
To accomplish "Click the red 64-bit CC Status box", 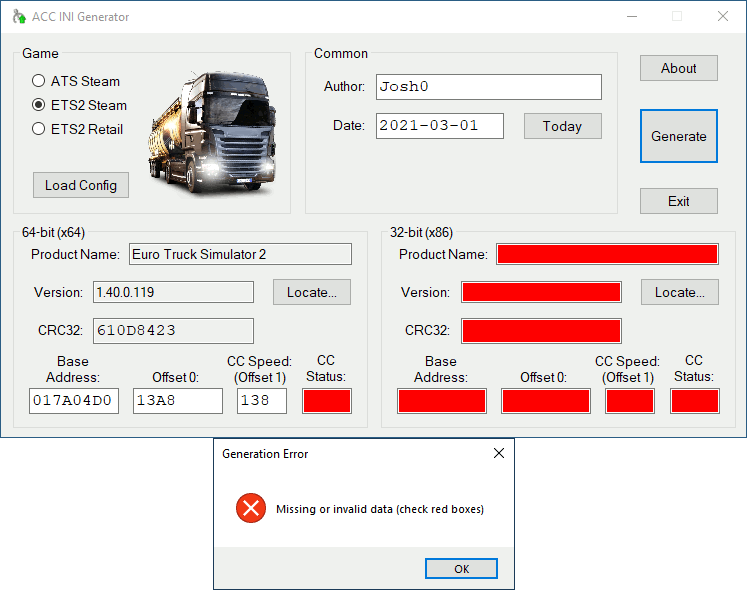I will tap(327, 401).
